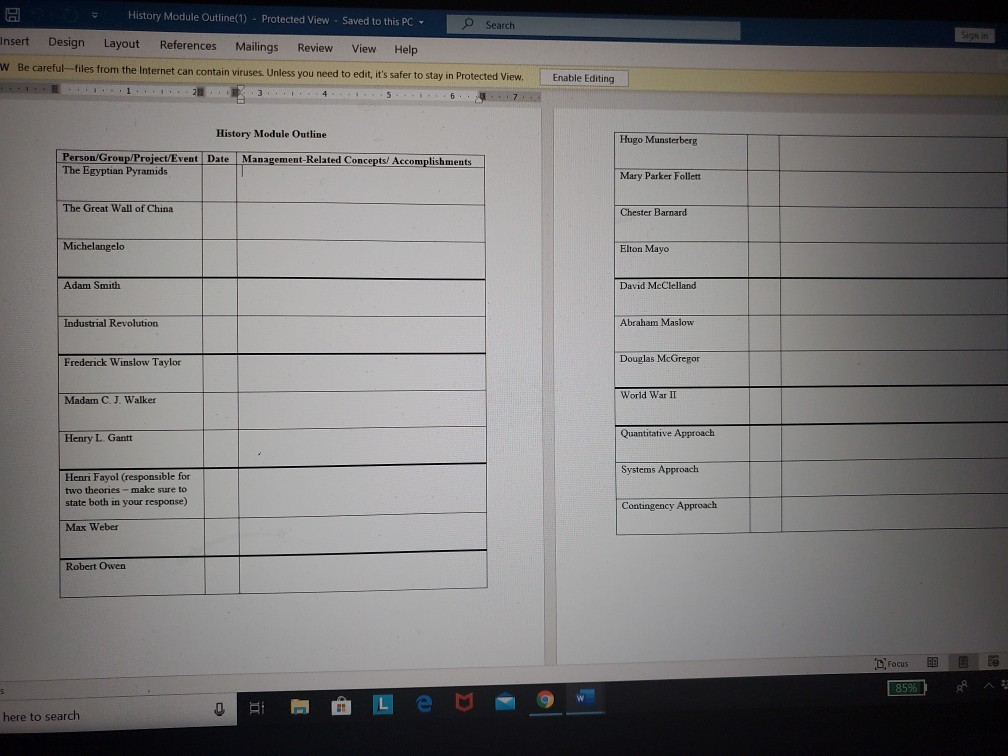Toggle Focus mode in the status bar

tap(893, 663)
